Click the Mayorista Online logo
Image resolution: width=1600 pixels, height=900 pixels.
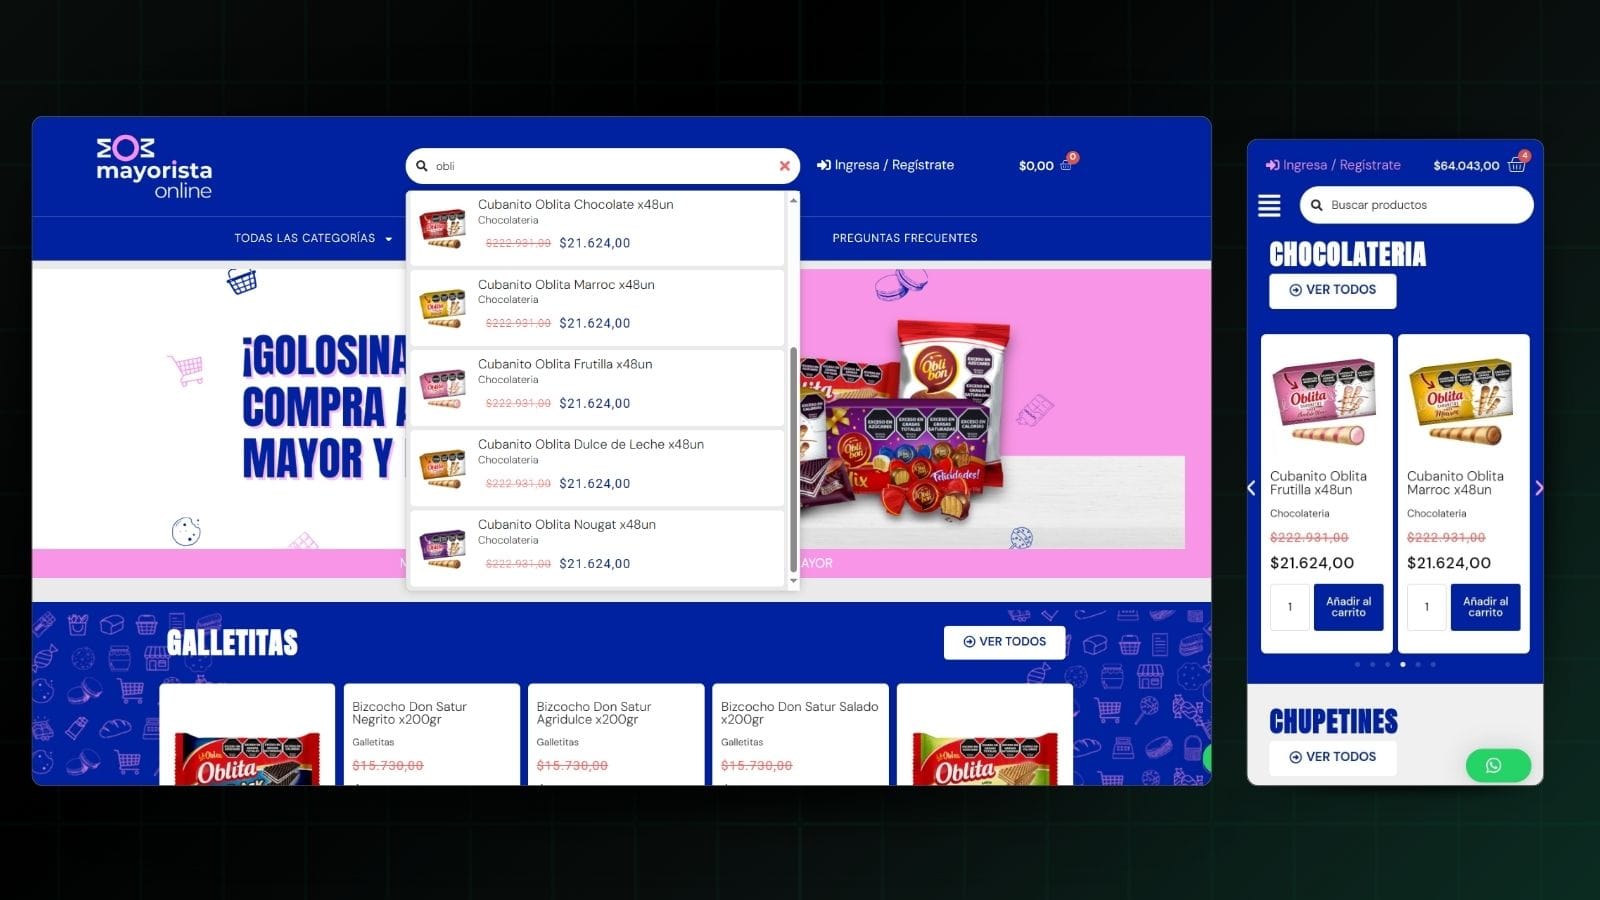pyautogui.click(x=154, y=168)
